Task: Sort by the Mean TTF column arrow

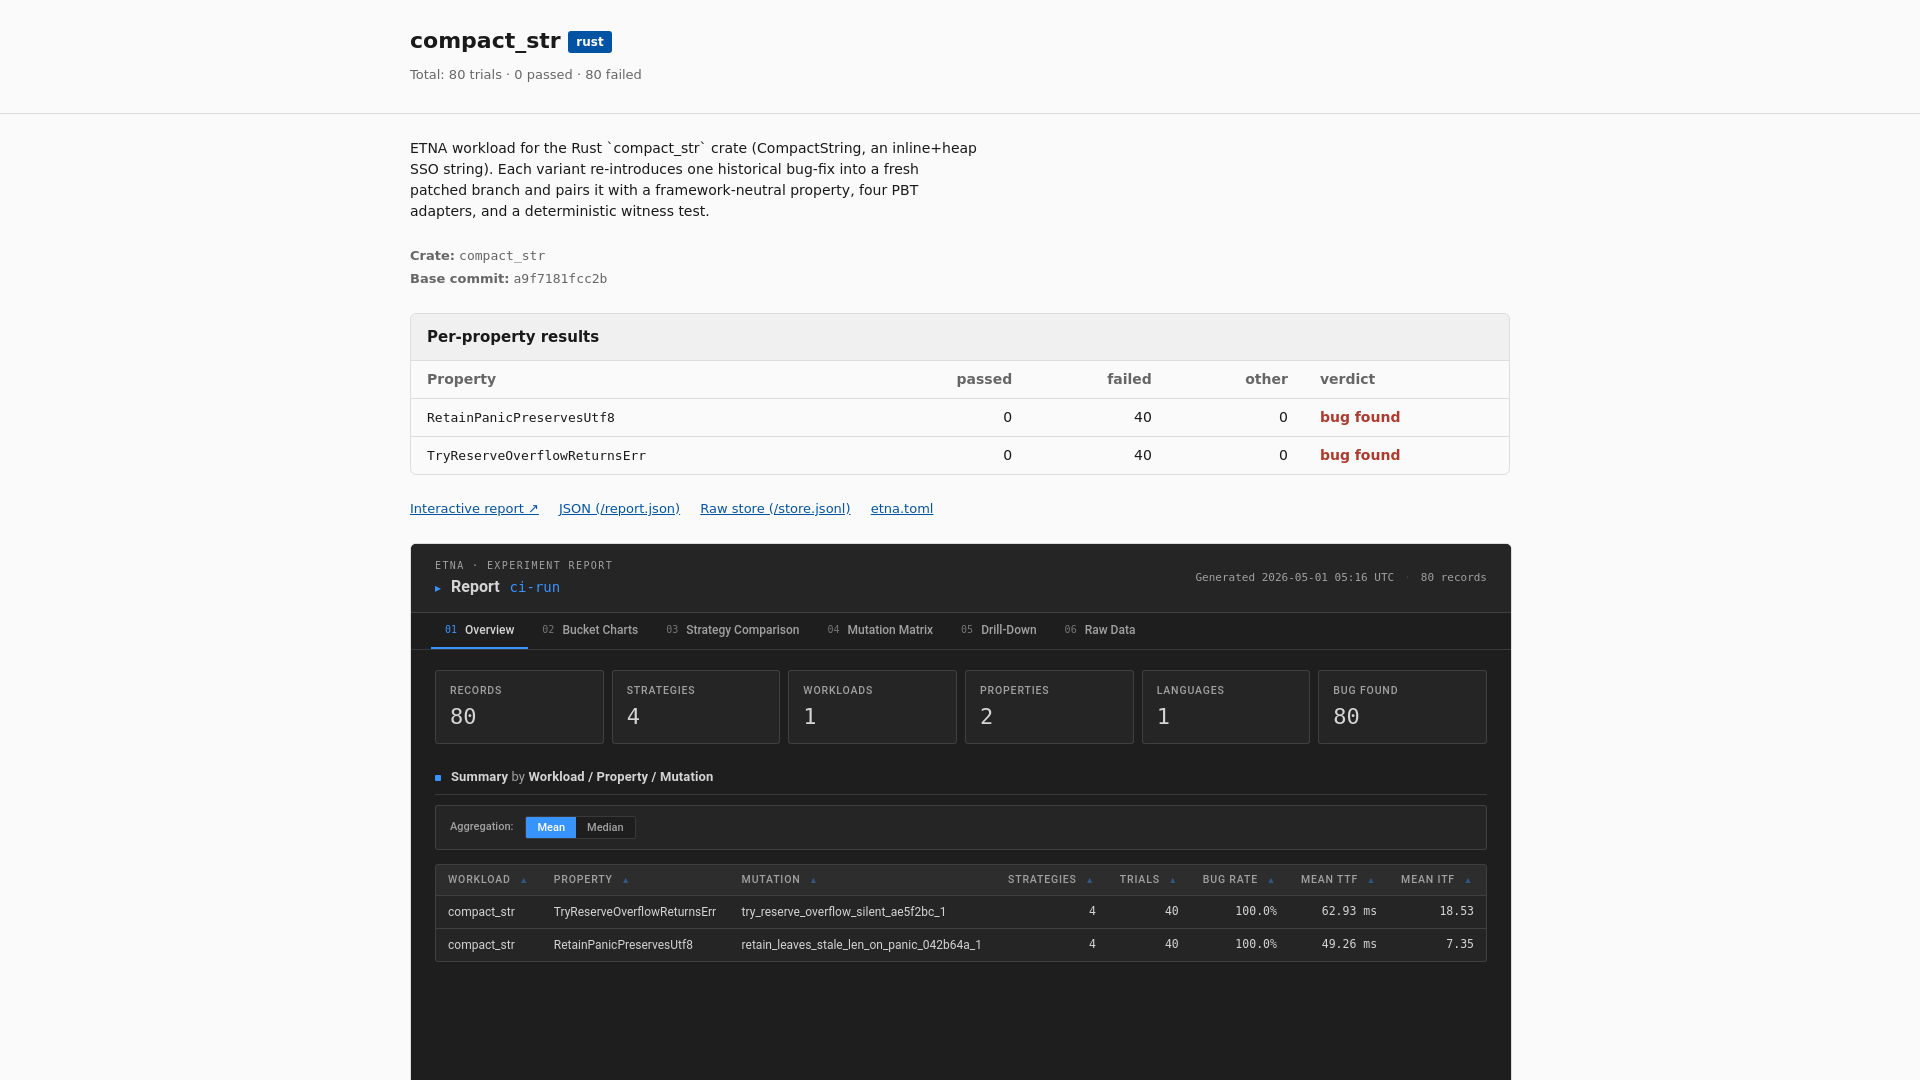Action: click(x=1370, y=881)
